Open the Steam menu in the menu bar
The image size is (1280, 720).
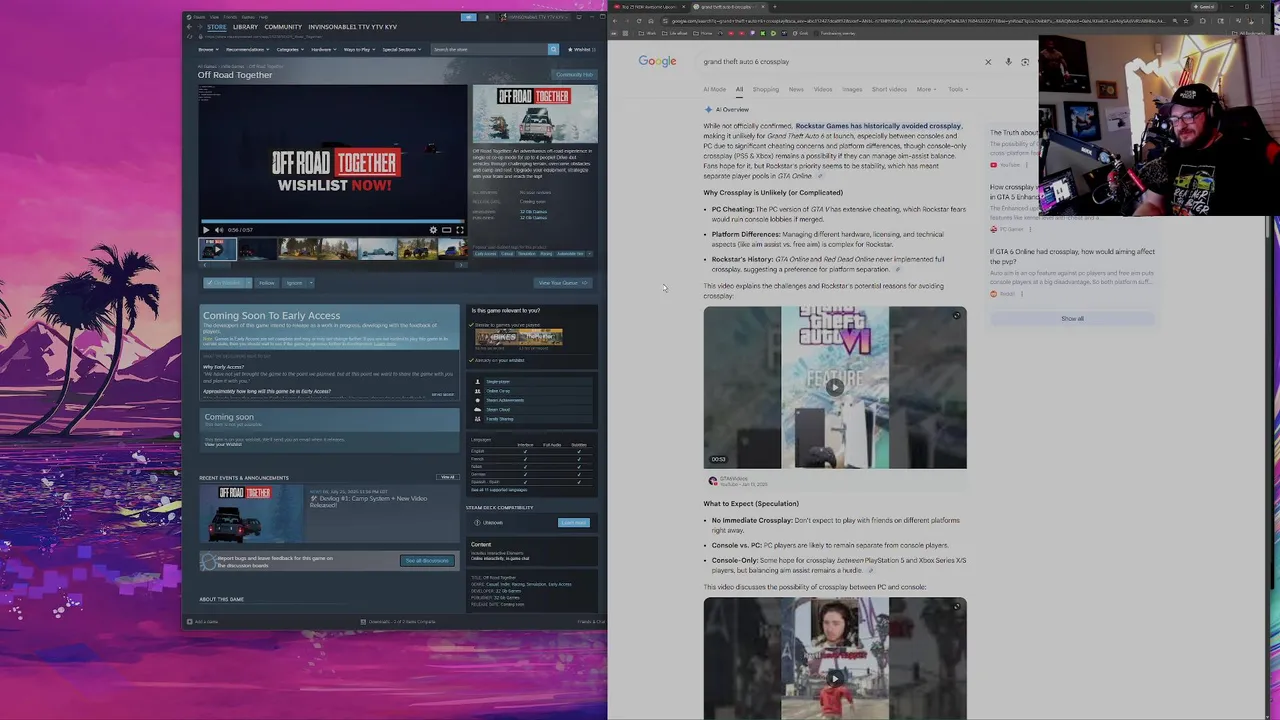(x=197, y=17)
